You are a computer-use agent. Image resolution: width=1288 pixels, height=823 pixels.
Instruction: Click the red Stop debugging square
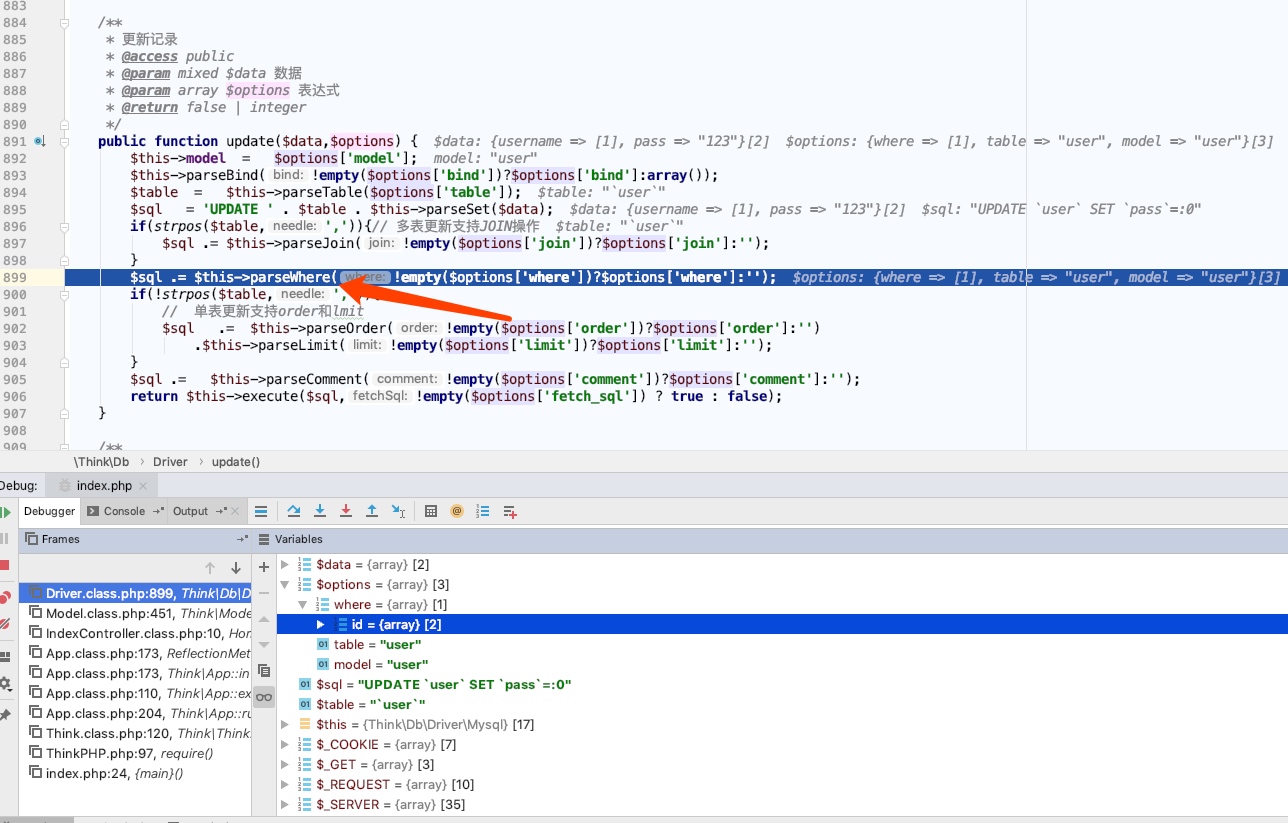[5, 565]
